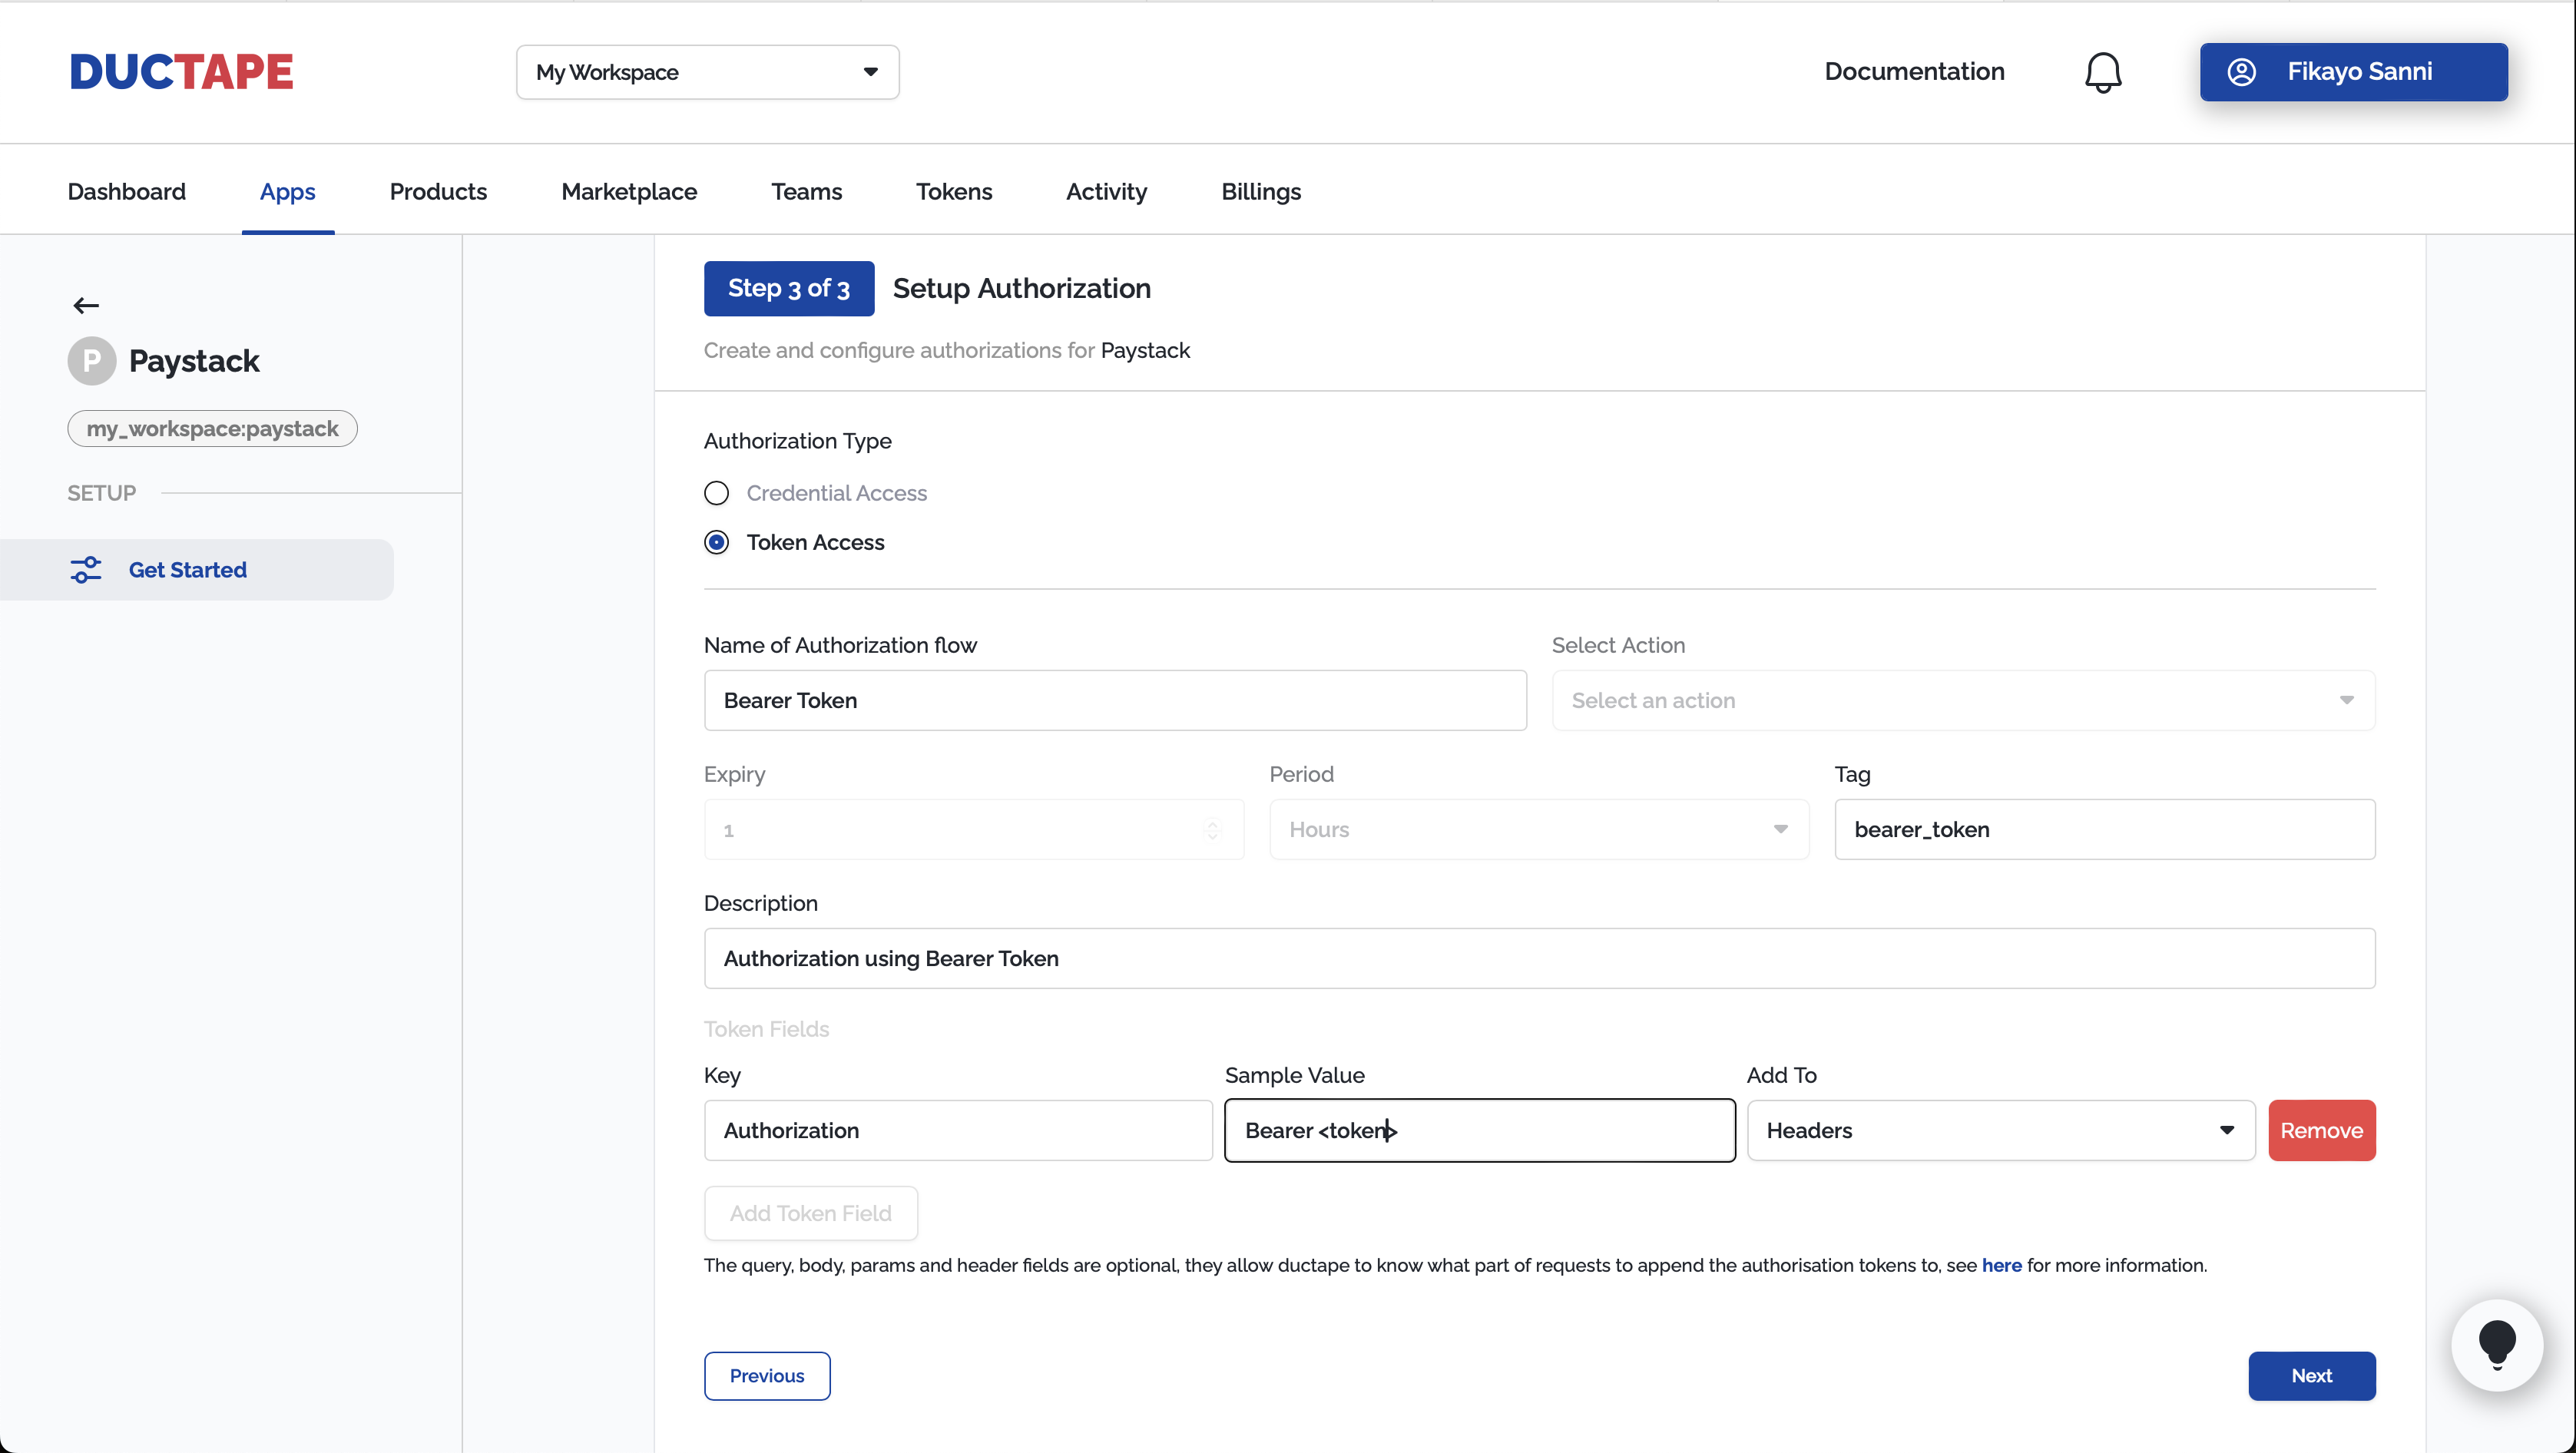Click the Next button
2576x1453 pixels.
pyautogui.click(x=2311, y=1376)
